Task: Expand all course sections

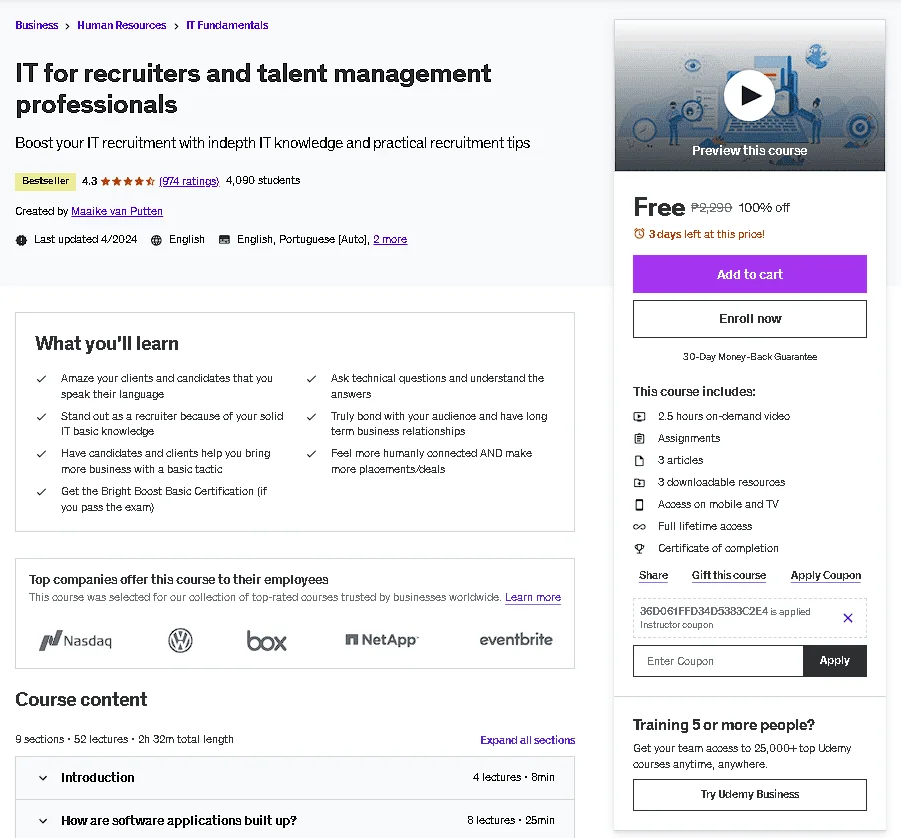Action: (527, 740)
